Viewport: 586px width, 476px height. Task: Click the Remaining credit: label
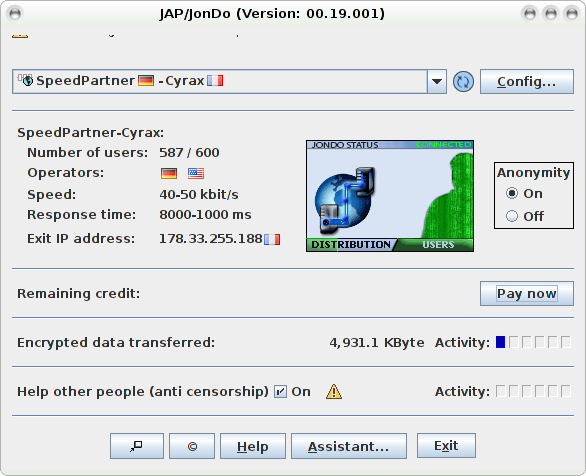(78, 294)
